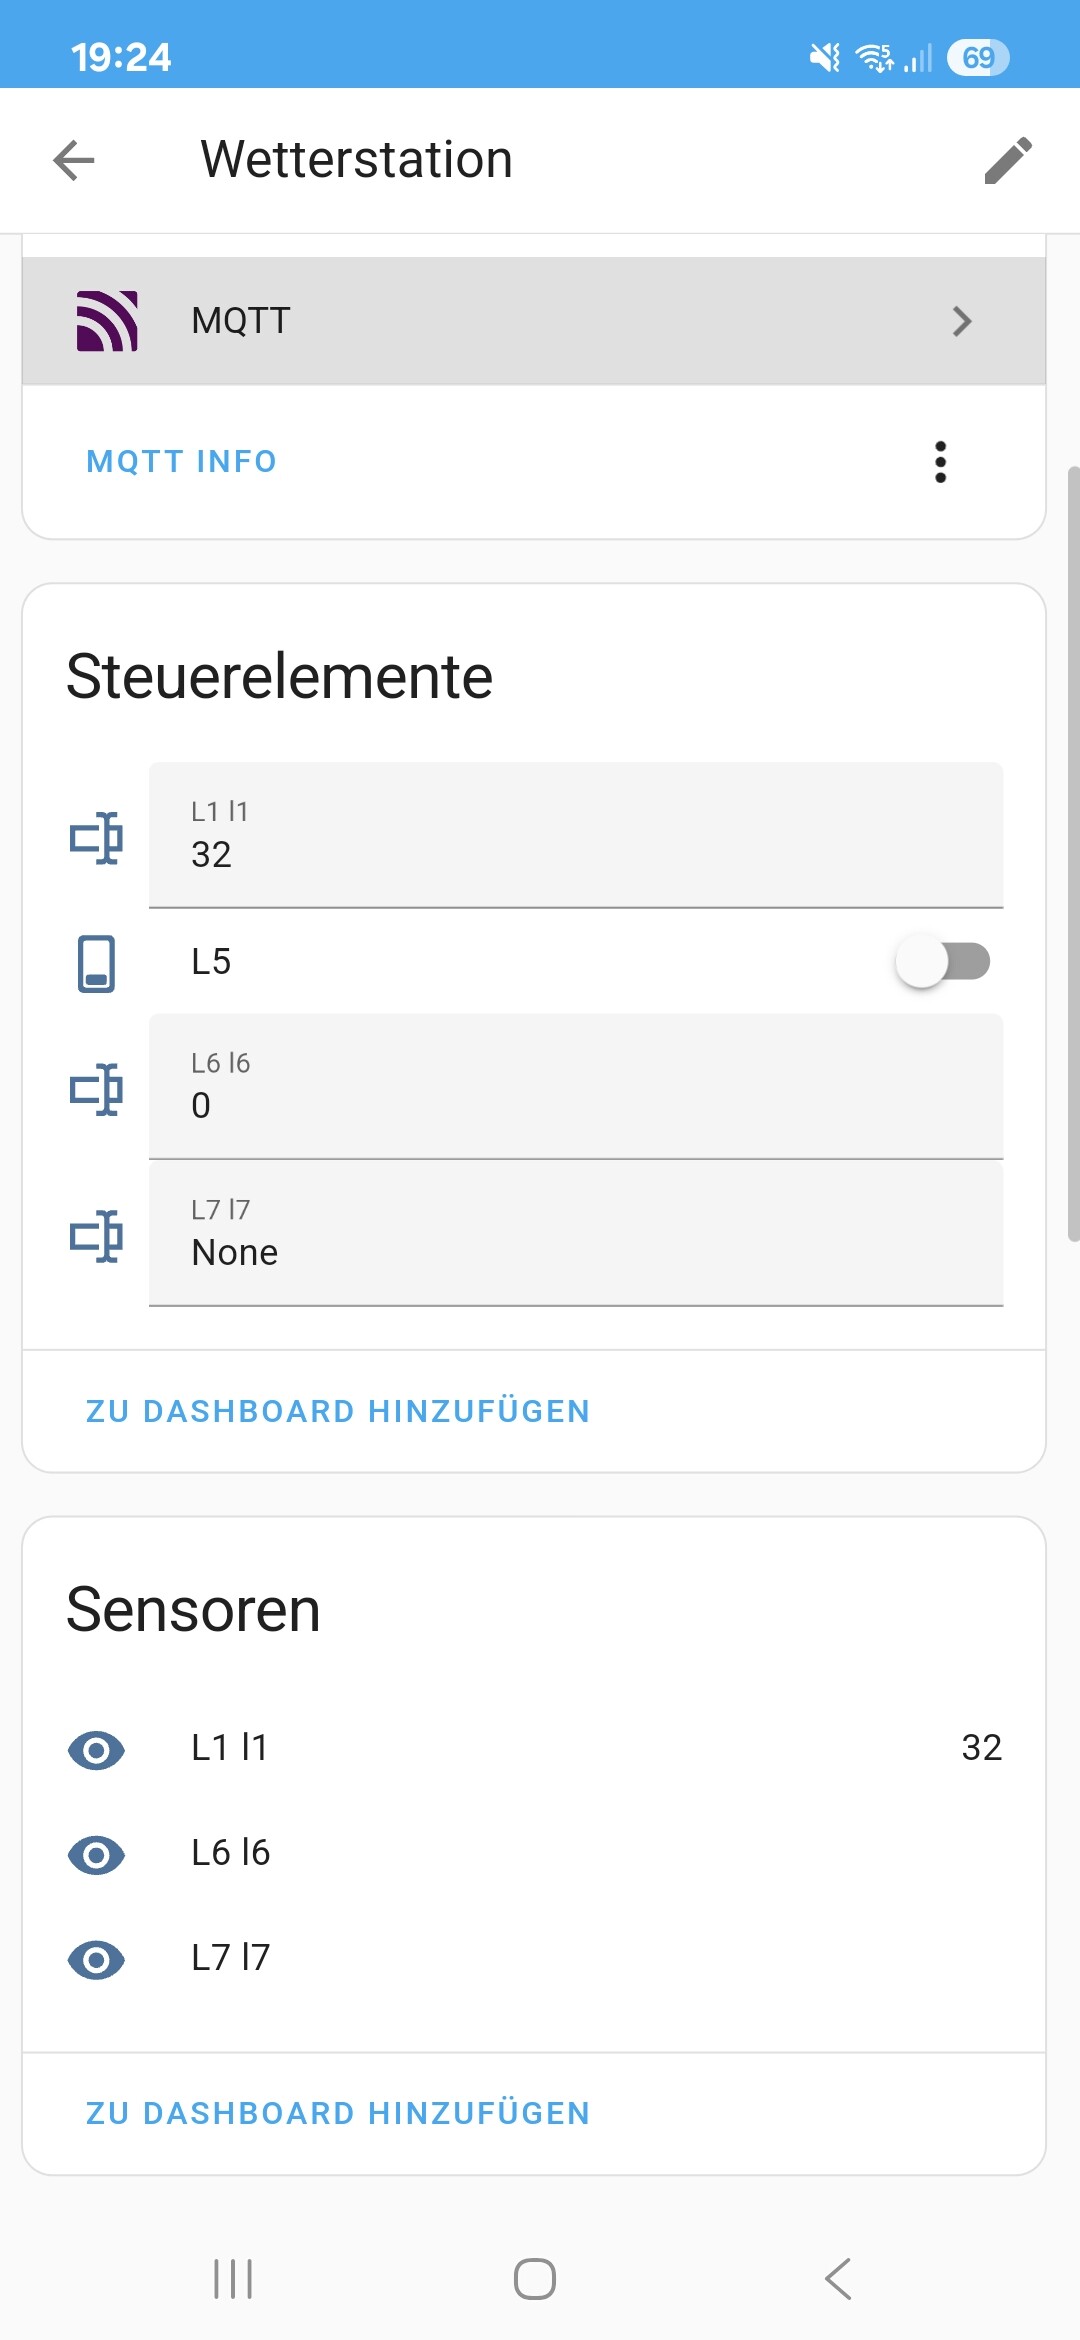Click the back arrow in the header

[72, 159]
